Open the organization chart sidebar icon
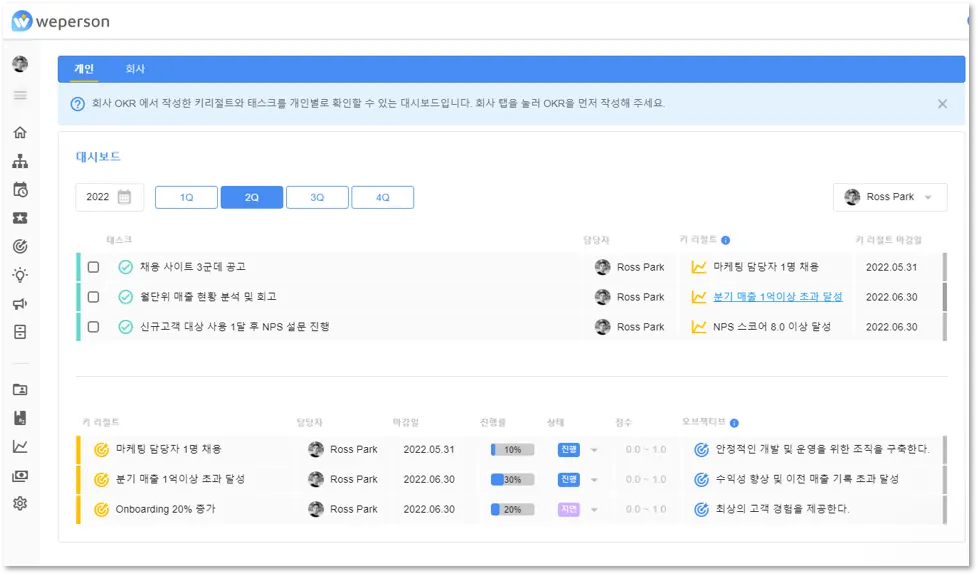Screen dimensions: 978x575 pos(21,161)
